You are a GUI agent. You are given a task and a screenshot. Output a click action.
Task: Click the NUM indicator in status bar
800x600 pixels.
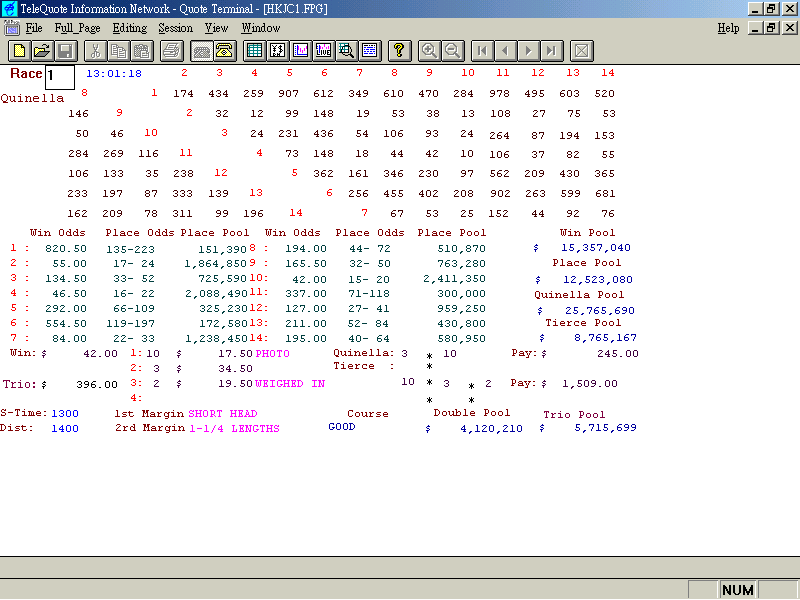(x=737, y=590)
